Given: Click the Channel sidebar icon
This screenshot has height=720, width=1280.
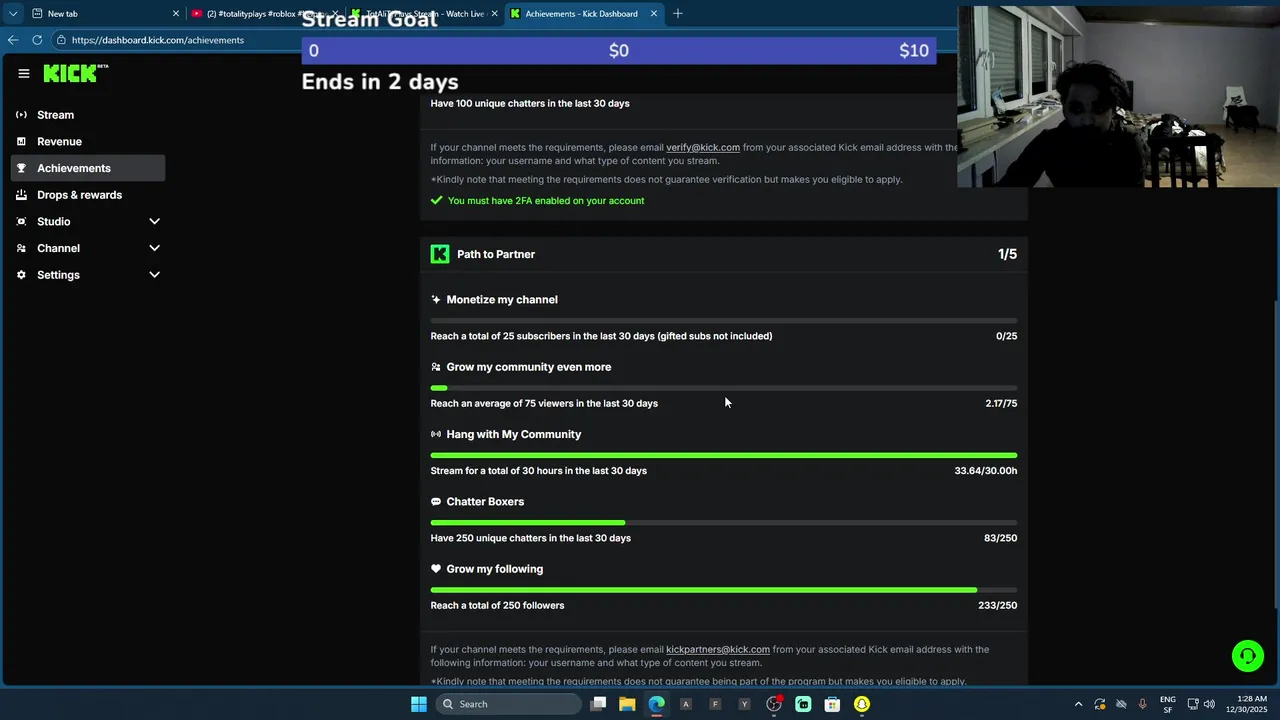Looking at the screenshot, I should 21,248.
